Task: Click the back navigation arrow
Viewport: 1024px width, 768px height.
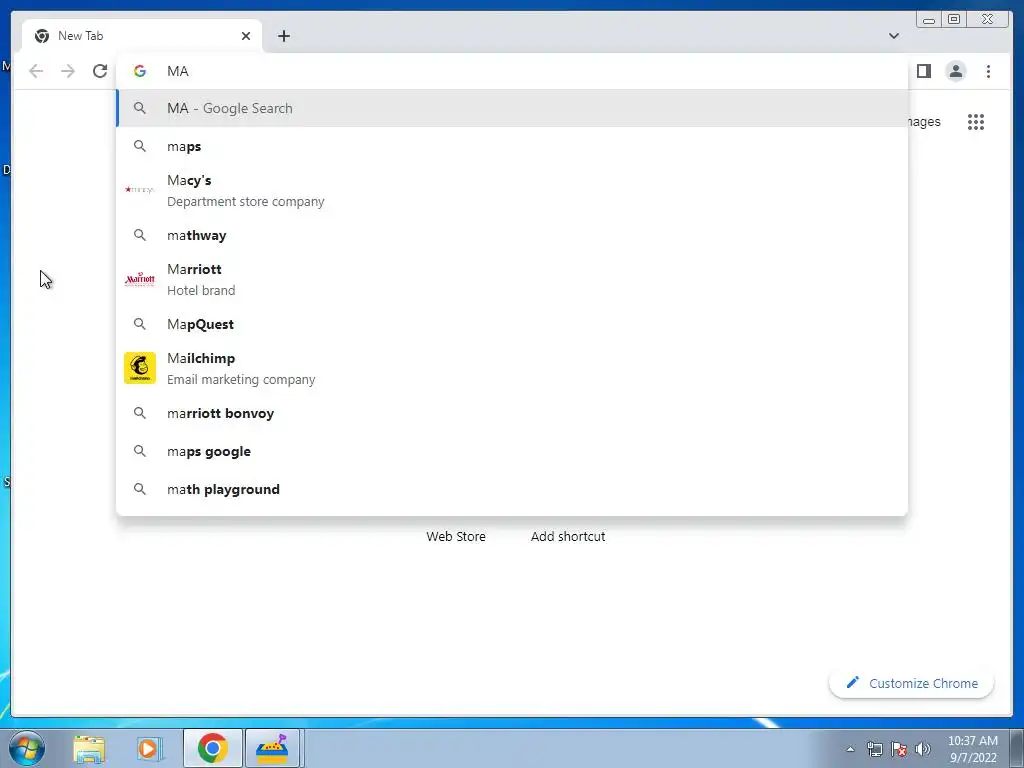Action: click(x=36, y=71)
